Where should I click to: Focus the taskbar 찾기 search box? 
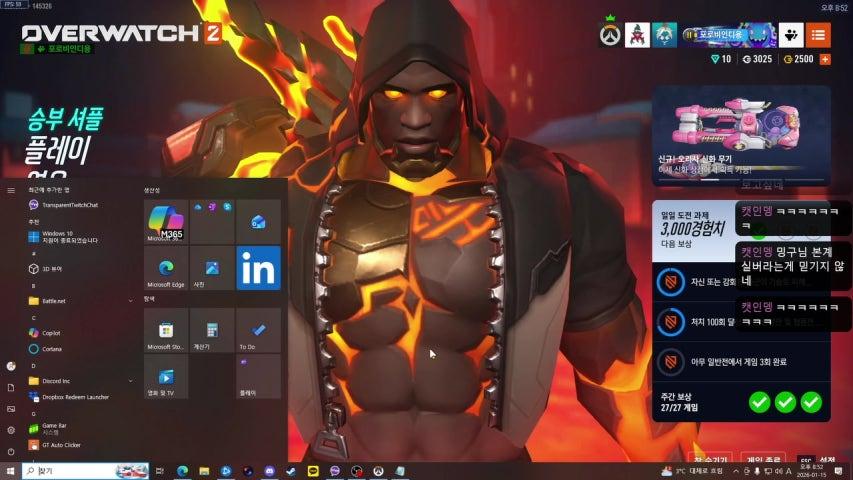pos(85,471)
